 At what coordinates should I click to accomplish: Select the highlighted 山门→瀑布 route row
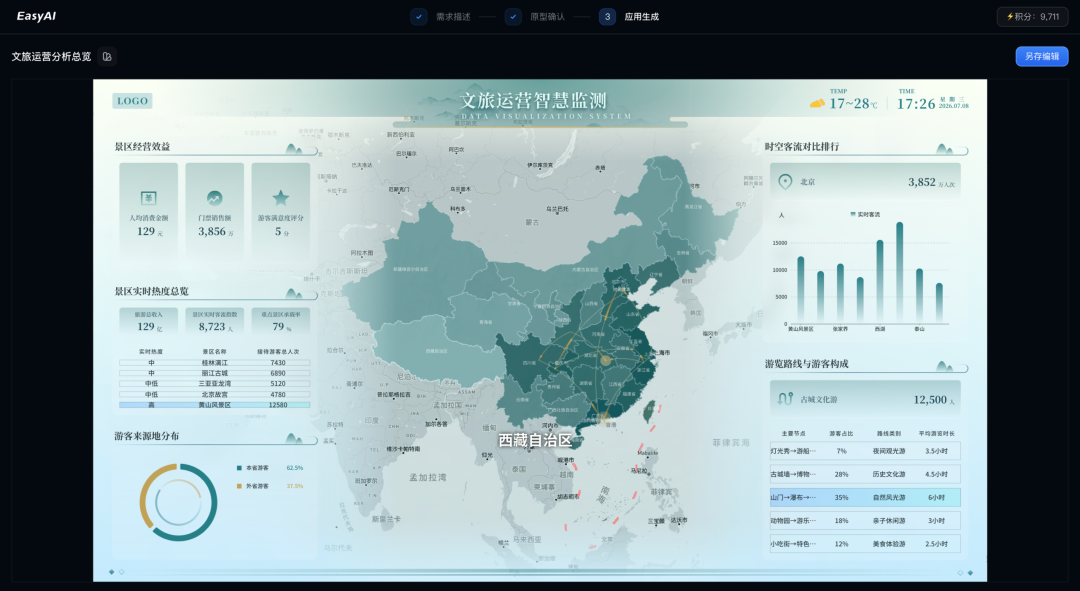[x=865, y=497]
